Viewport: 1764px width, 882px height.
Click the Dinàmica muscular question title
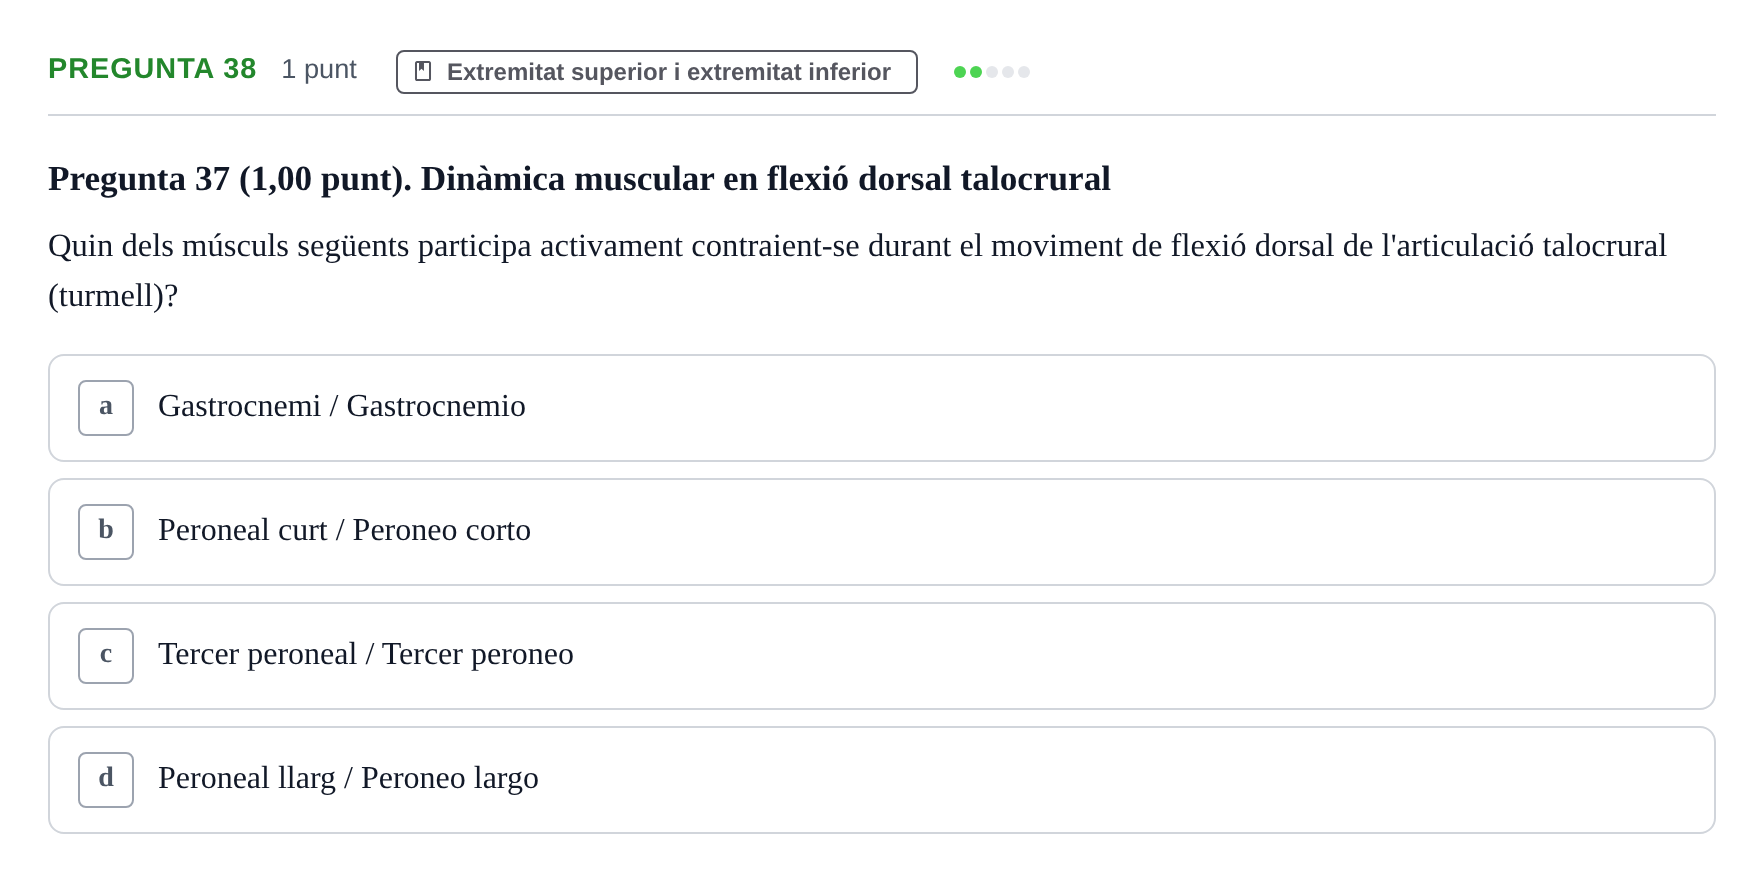(x=579, y=179)
